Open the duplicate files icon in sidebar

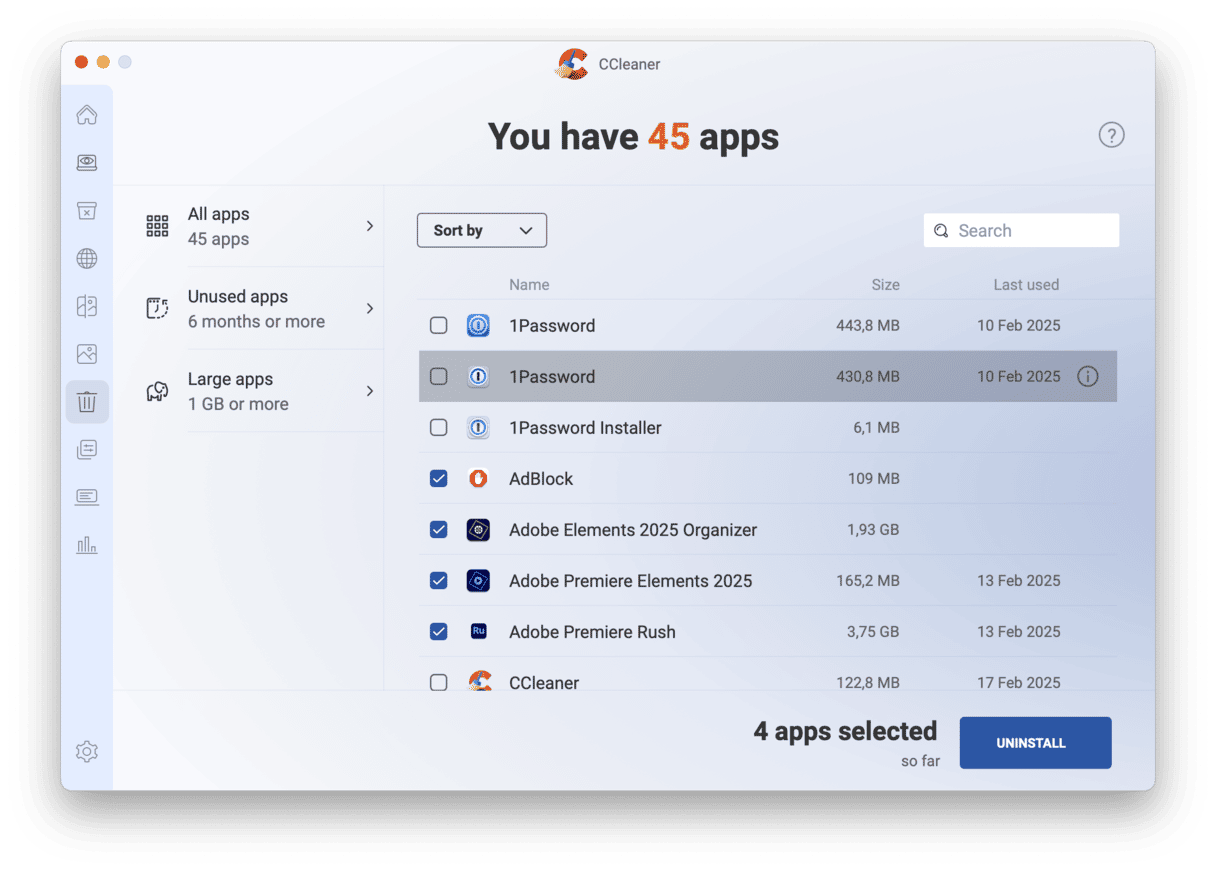click(x=87, y=307)
